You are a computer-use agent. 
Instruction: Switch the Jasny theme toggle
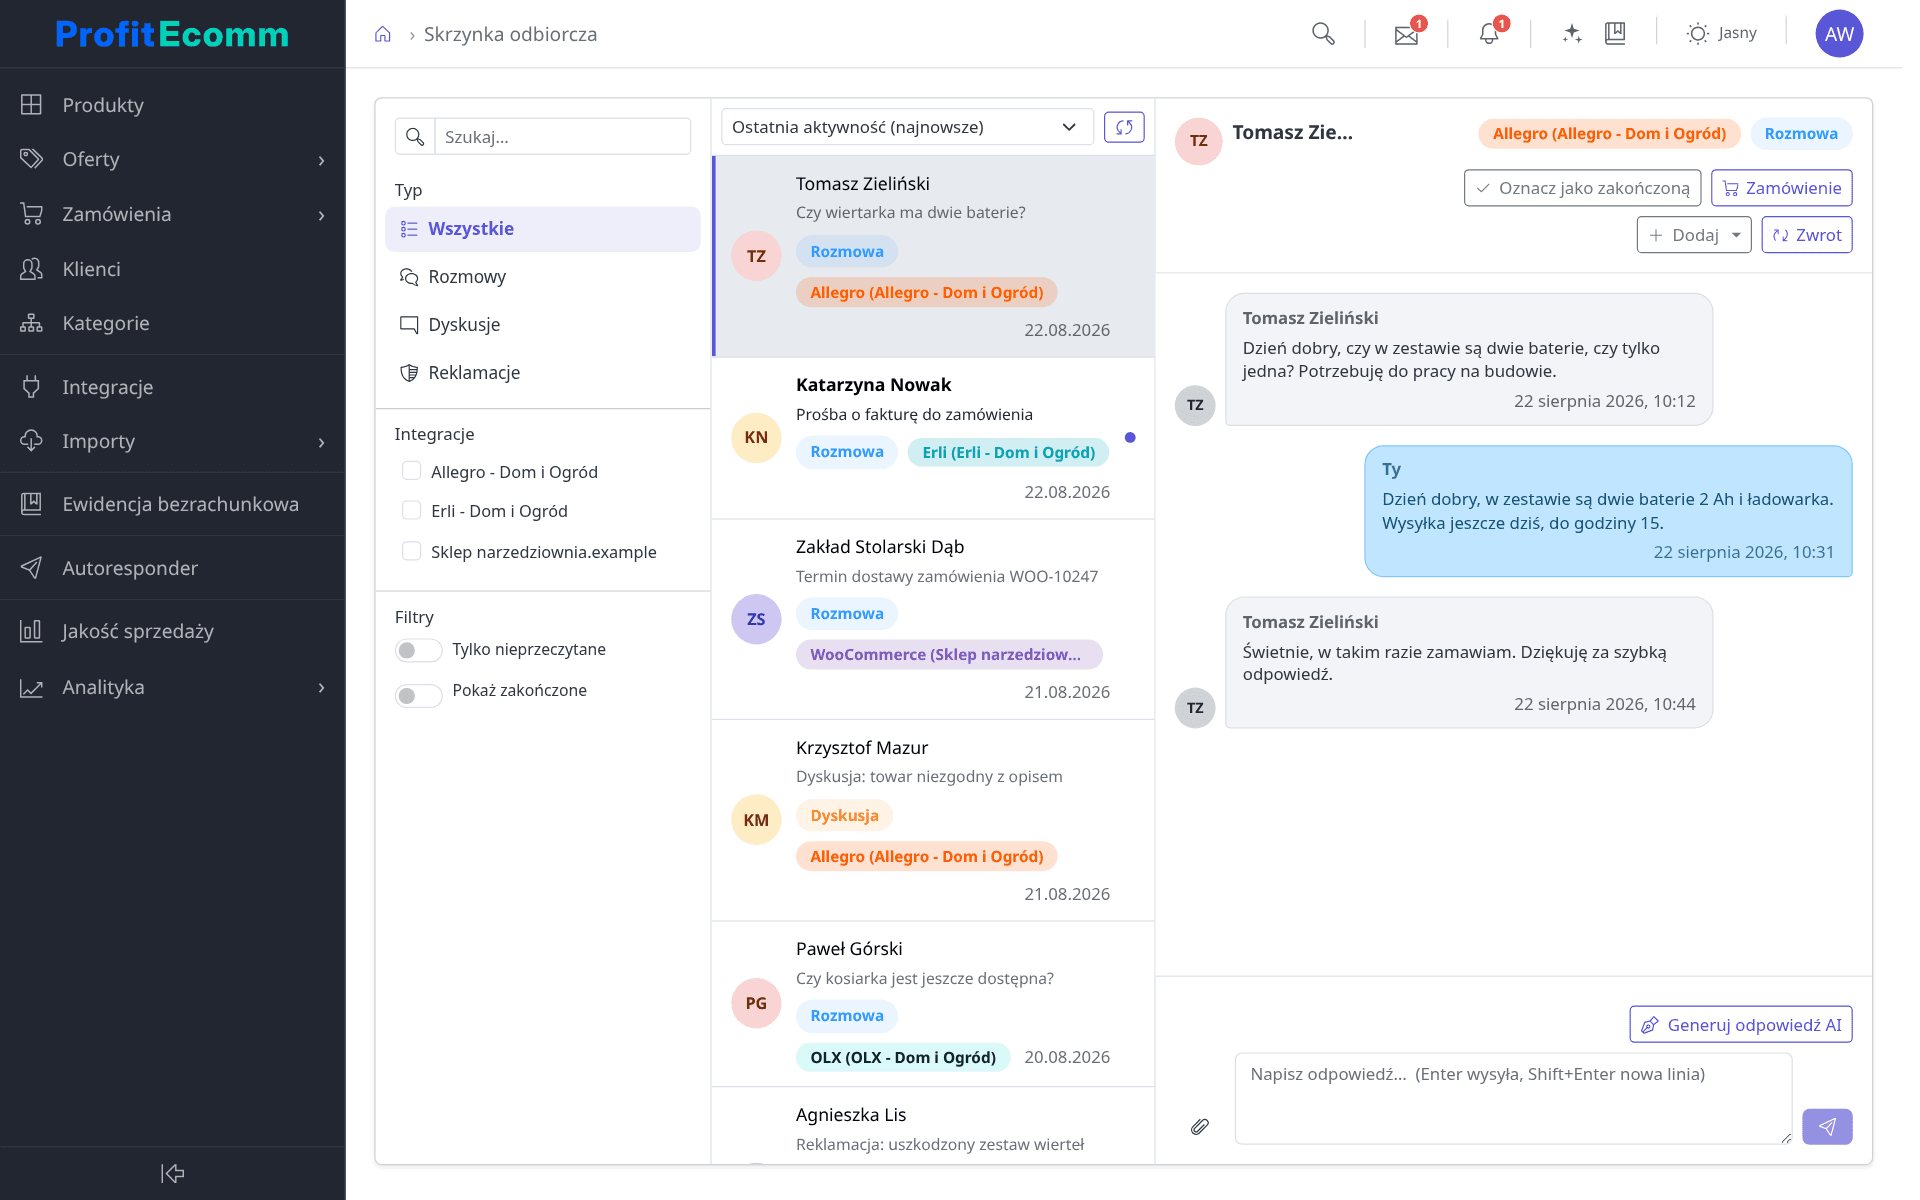pos(1721,34)
